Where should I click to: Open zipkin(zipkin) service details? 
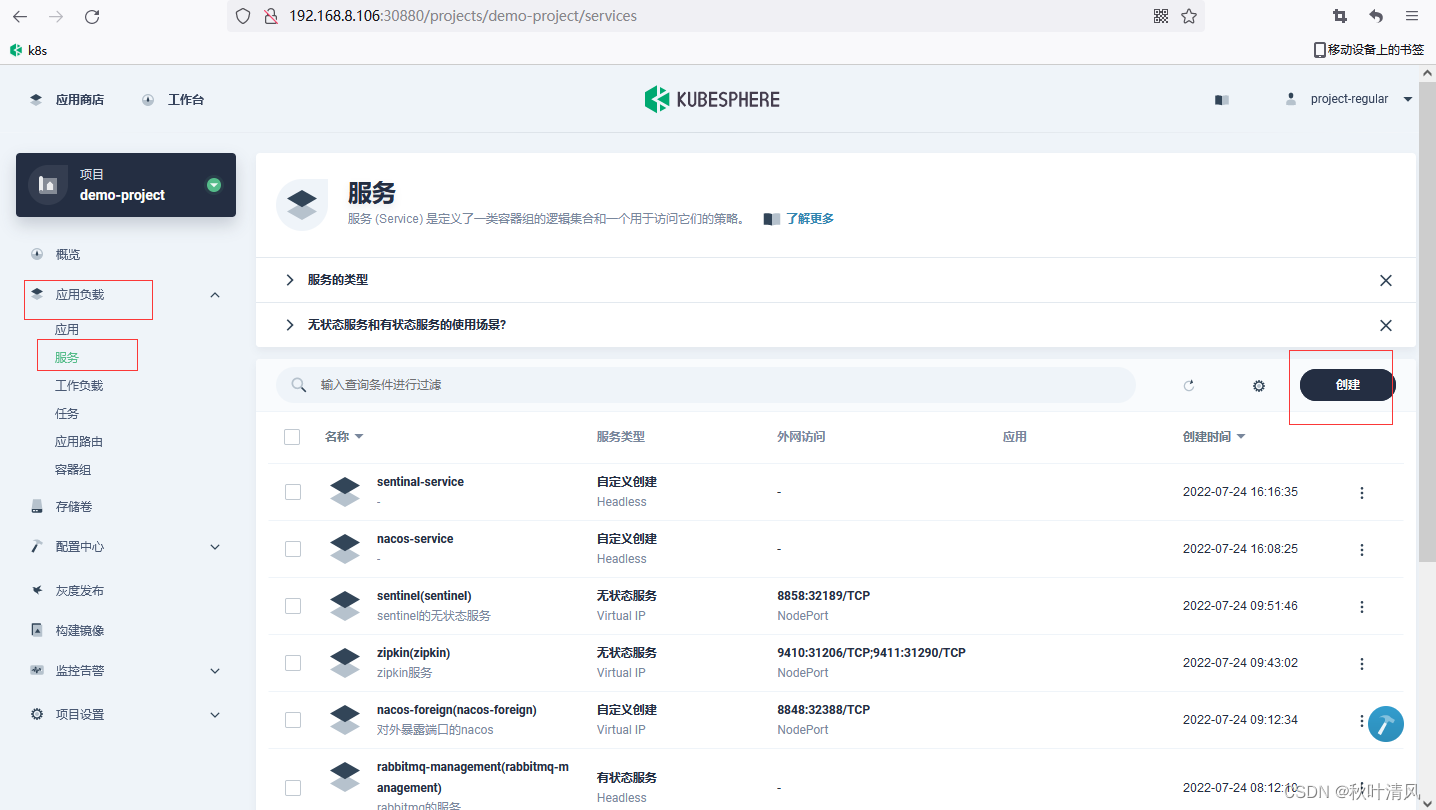(414, 653)
